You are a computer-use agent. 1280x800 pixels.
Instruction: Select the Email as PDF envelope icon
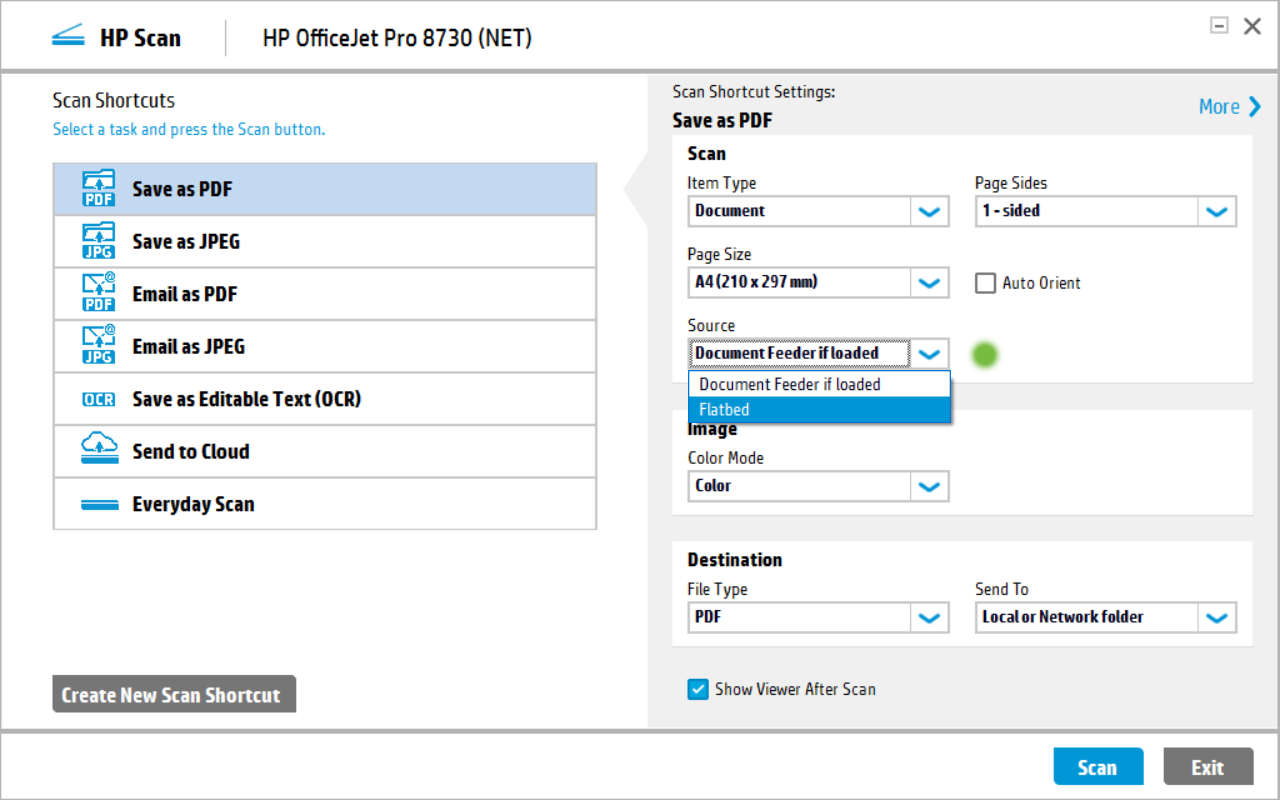click(x=97, y=293)
